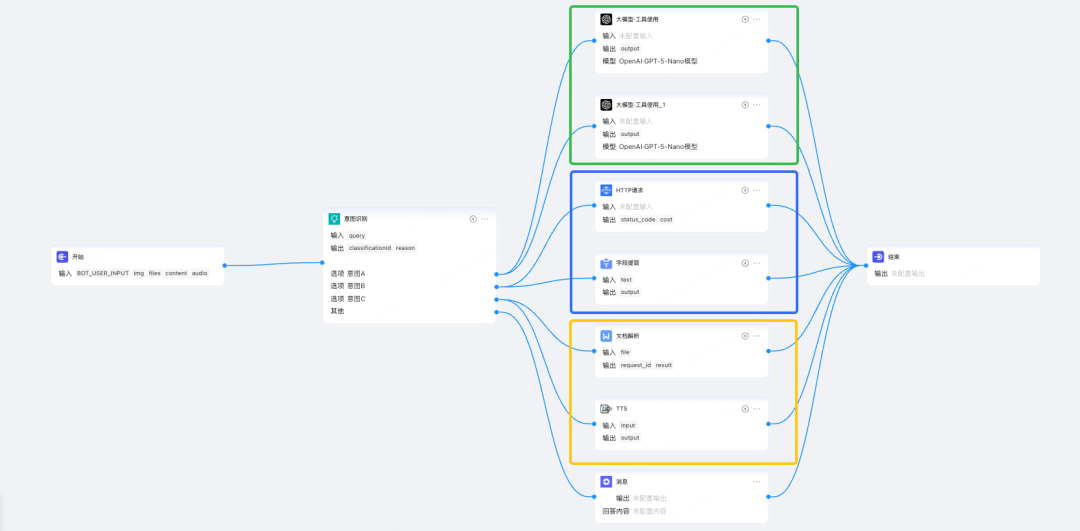The height and width of the screenshot is (531, 1080).
Task: Click the 开始 start node icon
Action: point(62,257)
